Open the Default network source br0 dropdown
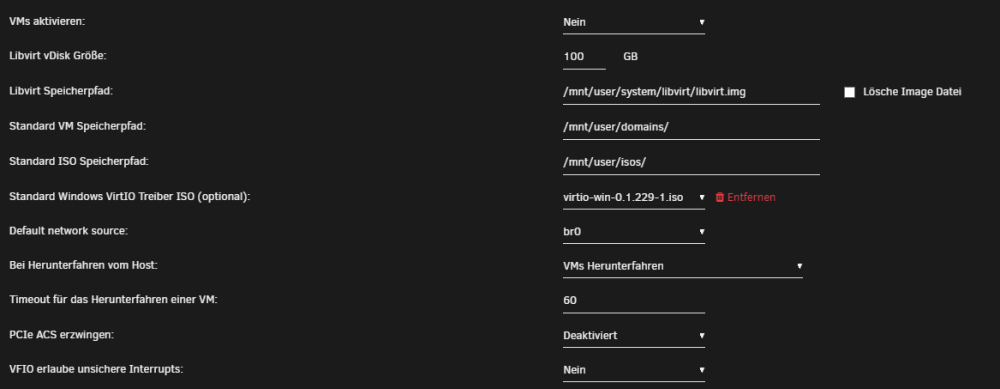This screenshot has width=1000, height=389. click(634, 231)
